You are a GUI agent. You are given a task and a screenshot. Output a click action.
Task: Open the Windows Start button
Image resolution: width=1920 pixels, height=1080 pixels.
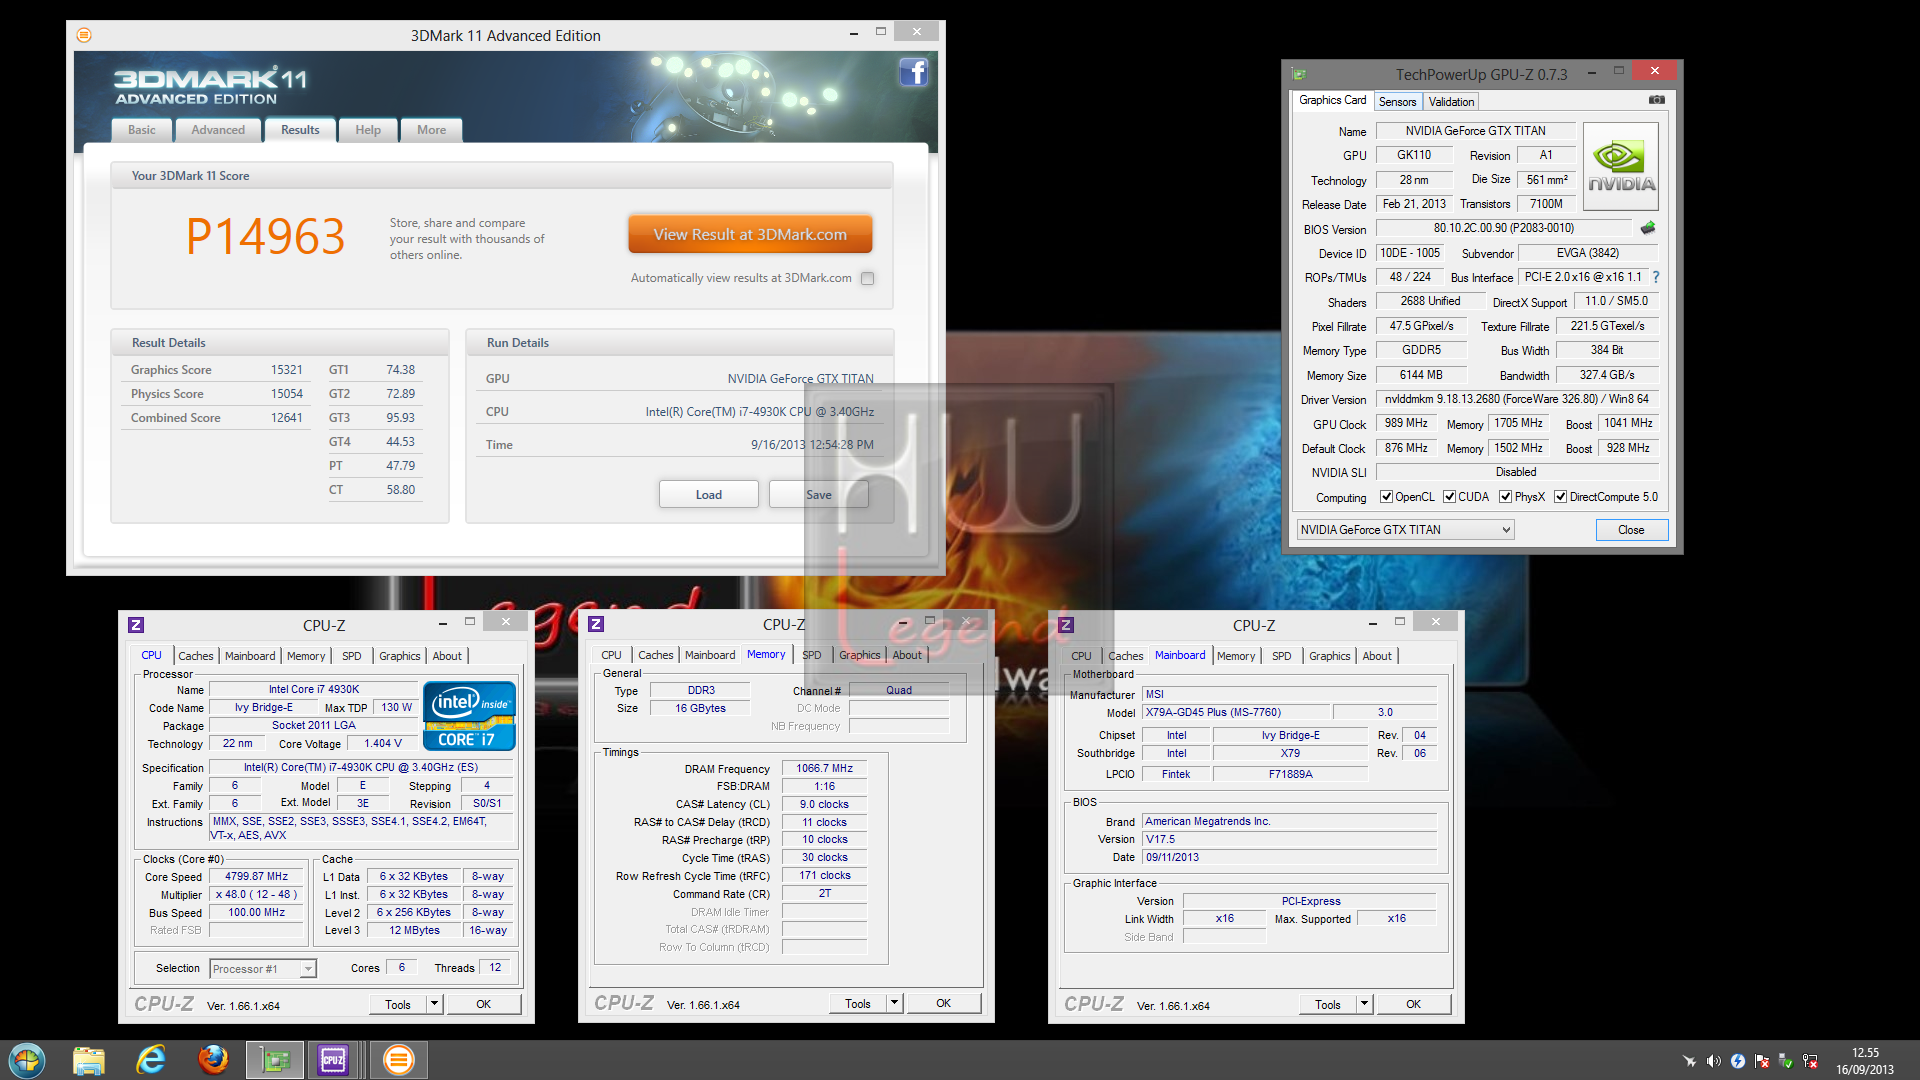point(27,1060)
